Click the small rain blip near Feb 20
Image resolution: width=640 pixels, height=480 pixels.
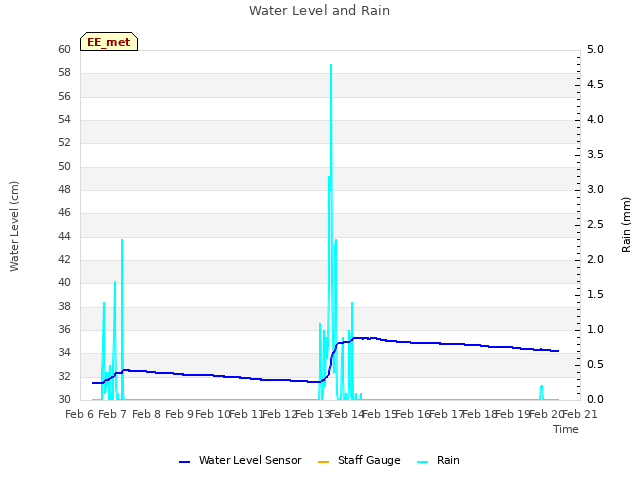click(x=541, y=392)
